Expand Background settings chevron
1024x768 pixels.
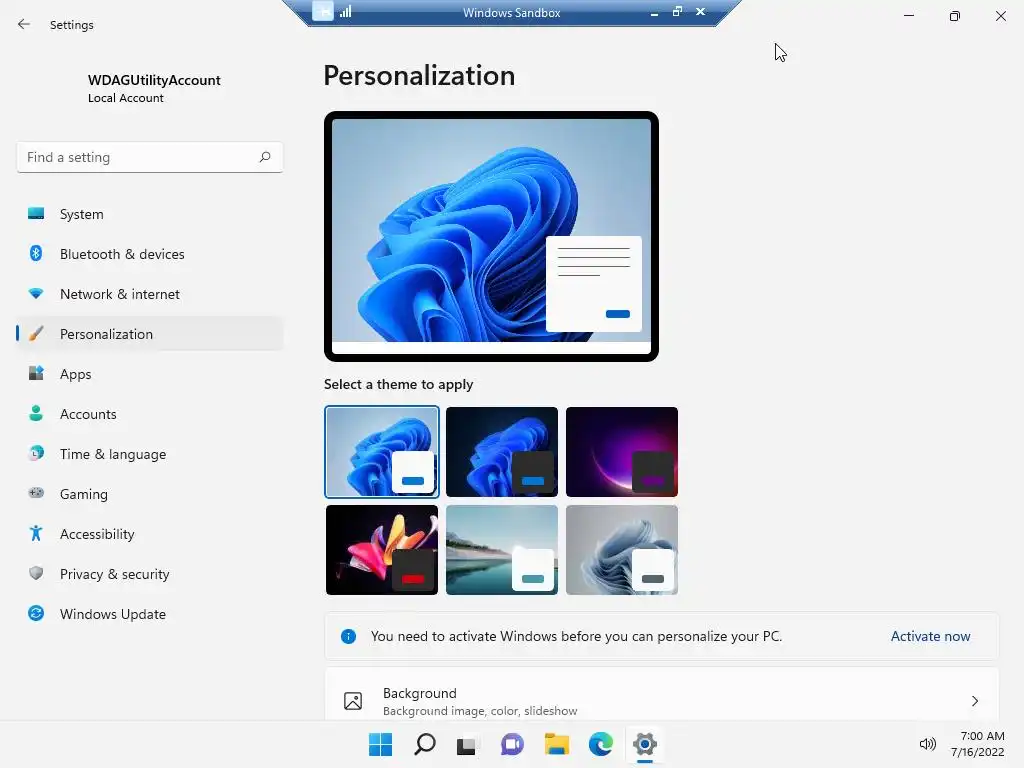pyautogui.click(x=974, y=701)
